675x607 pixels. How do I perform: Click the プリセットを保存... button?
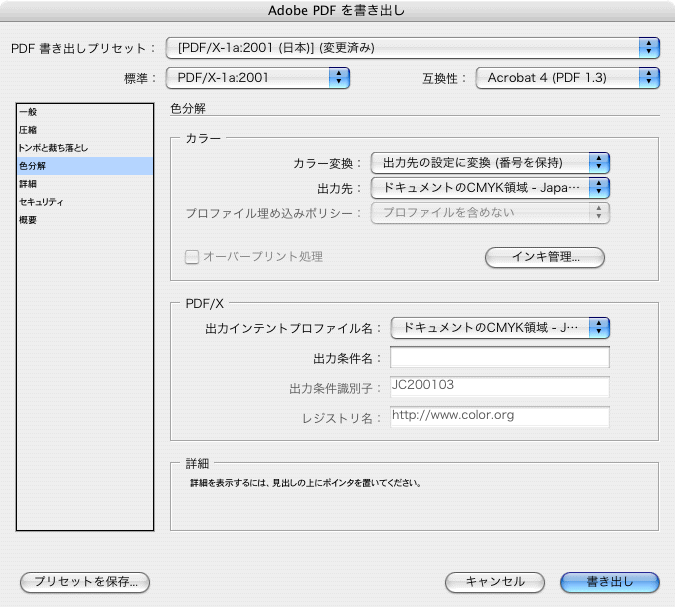click(x=85, y=582)
